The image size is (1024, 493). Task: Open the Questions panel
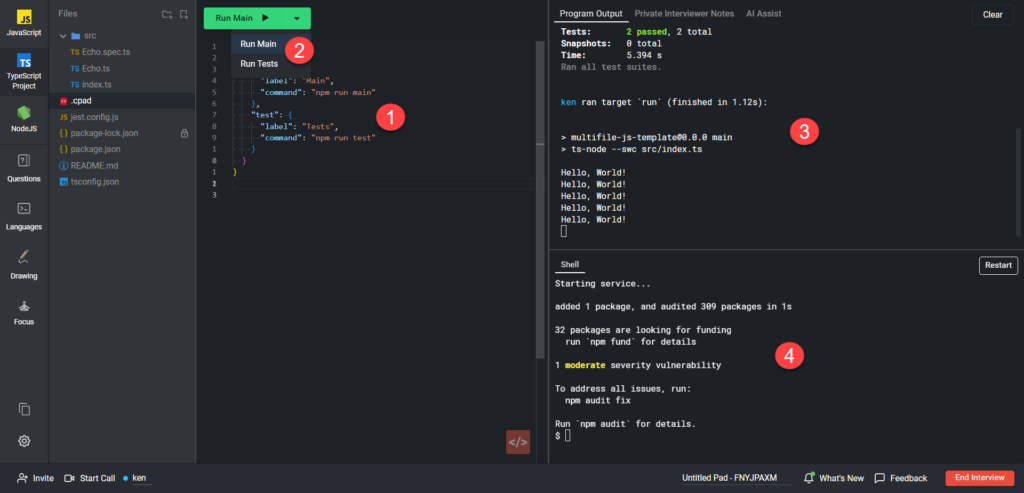click(24, 166)
